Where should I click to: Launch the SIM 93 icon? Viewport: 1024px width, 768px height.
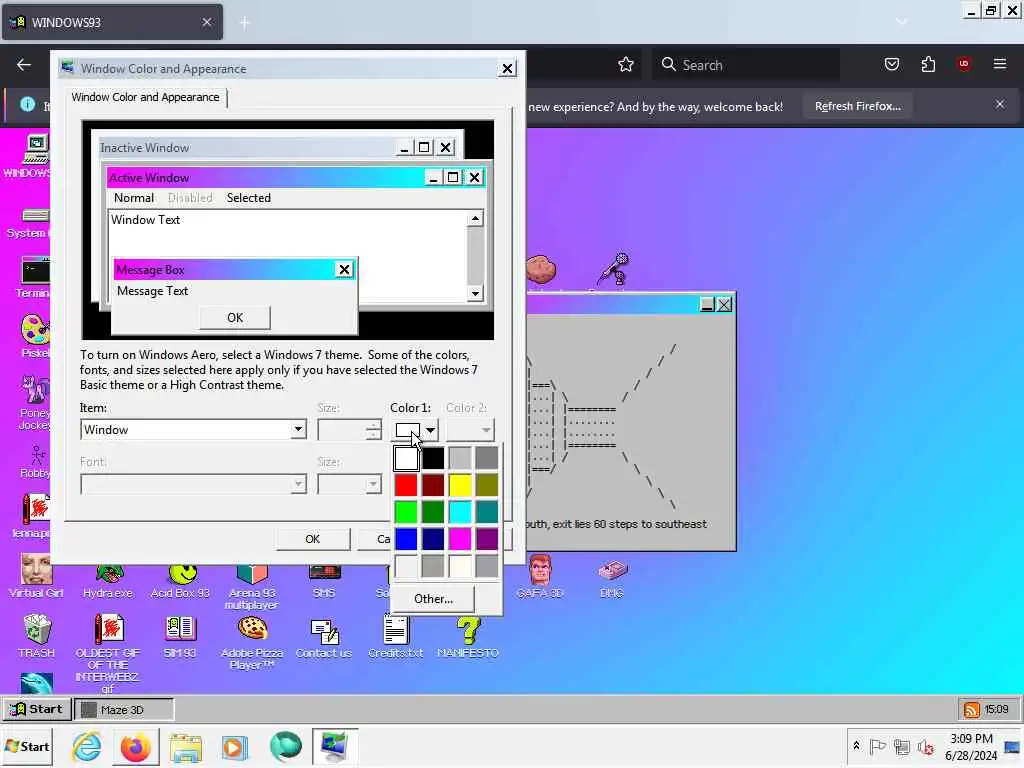click(x=180, y=636)
